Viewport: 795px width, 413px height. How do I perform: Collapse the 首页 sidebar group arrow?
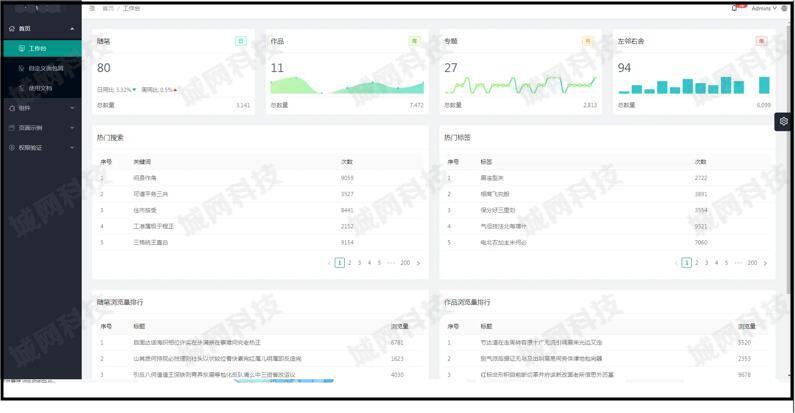point(72,29)
